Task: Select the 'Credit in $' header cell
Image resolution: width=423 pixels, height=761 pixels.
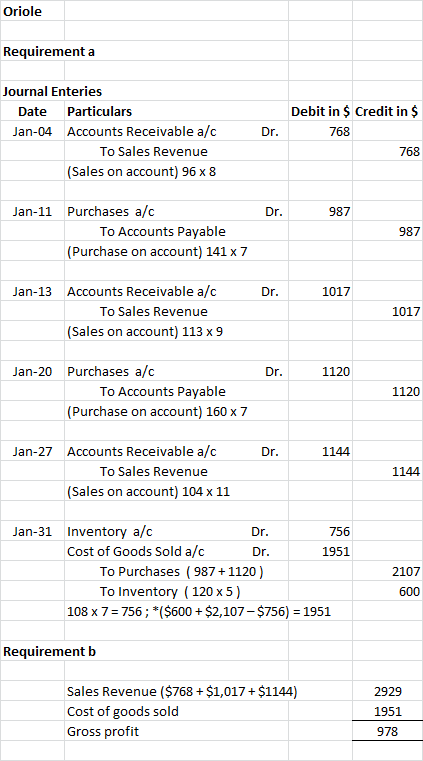Action: (x=387, y=111)
